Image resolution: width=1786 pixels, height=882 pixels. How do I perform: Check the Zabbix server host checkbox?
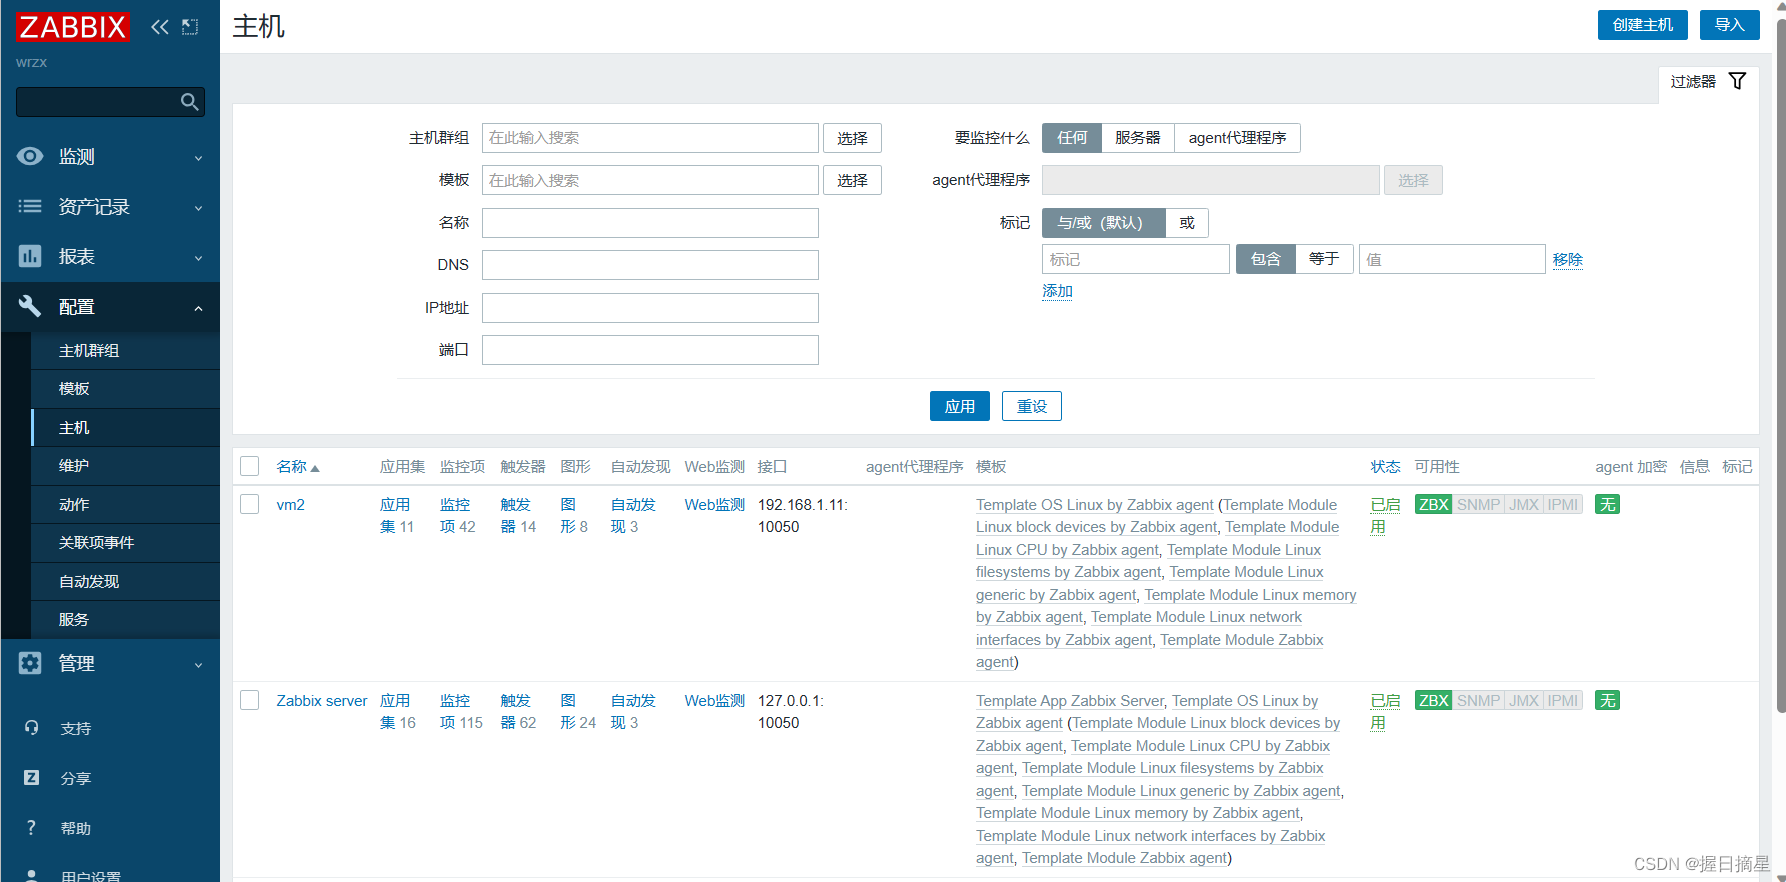(x=250, y=700)
